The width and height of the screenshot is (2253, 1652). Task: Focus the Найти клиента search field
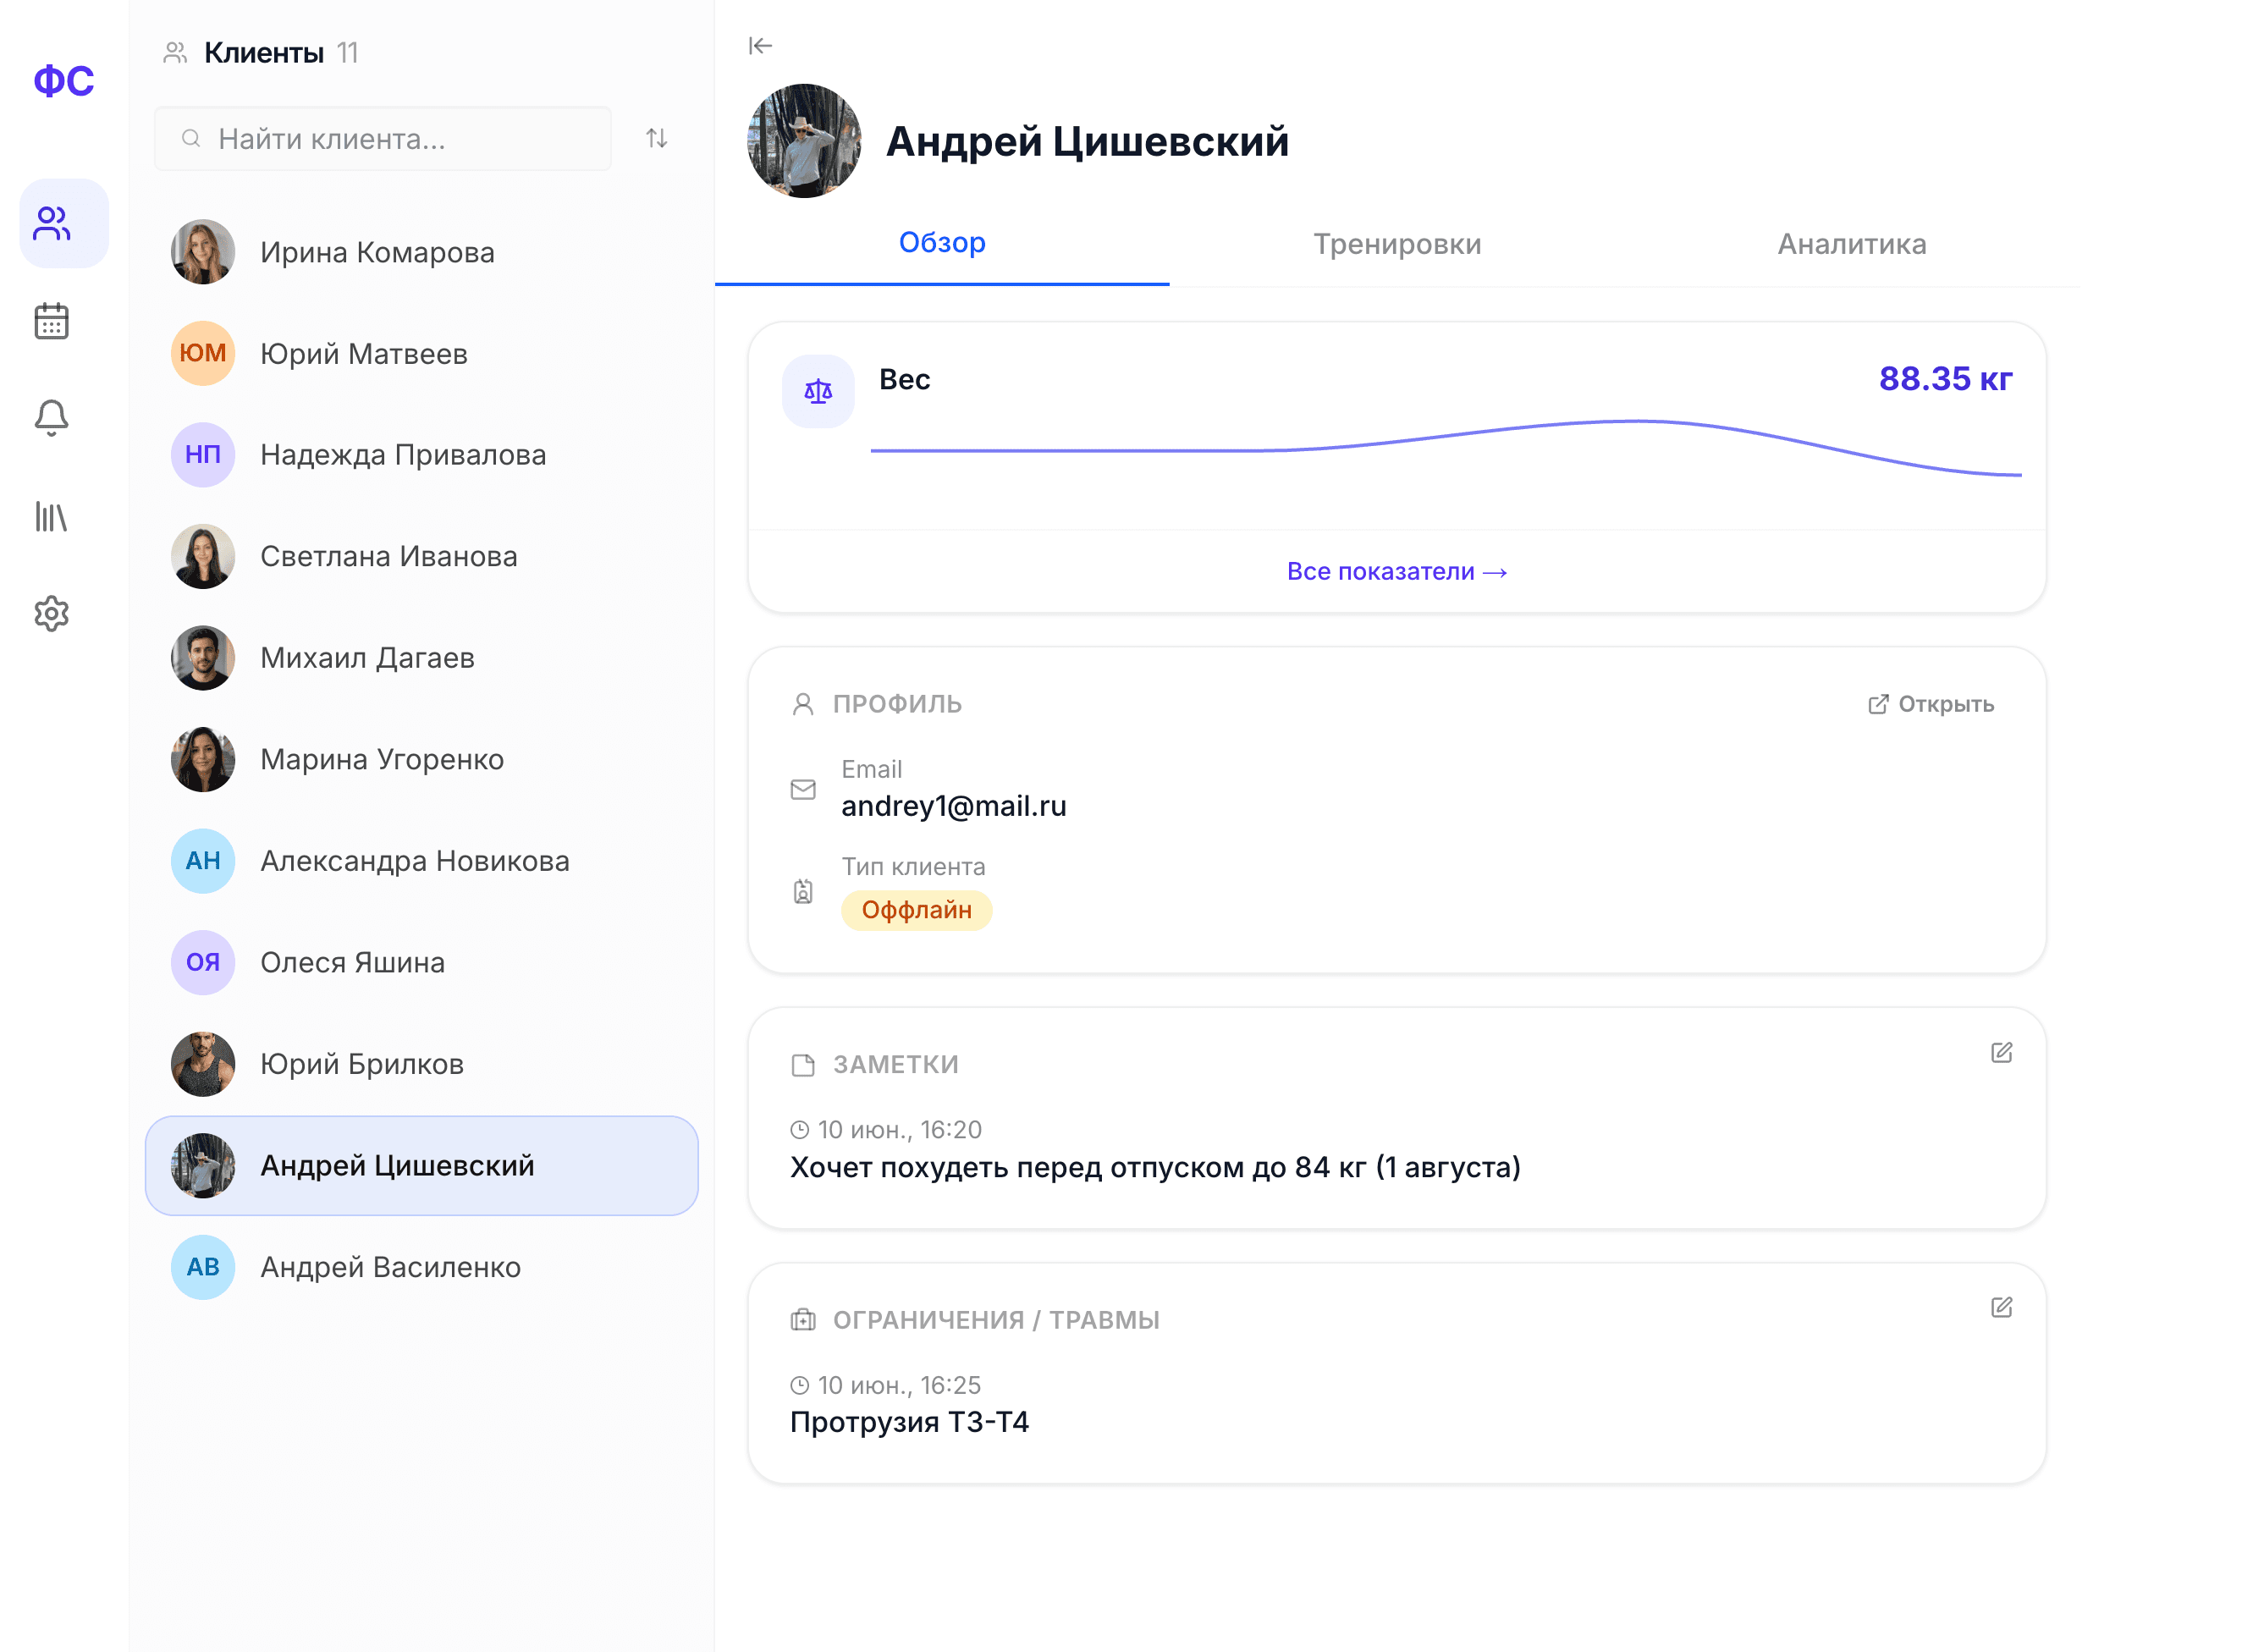coord(383,138)
